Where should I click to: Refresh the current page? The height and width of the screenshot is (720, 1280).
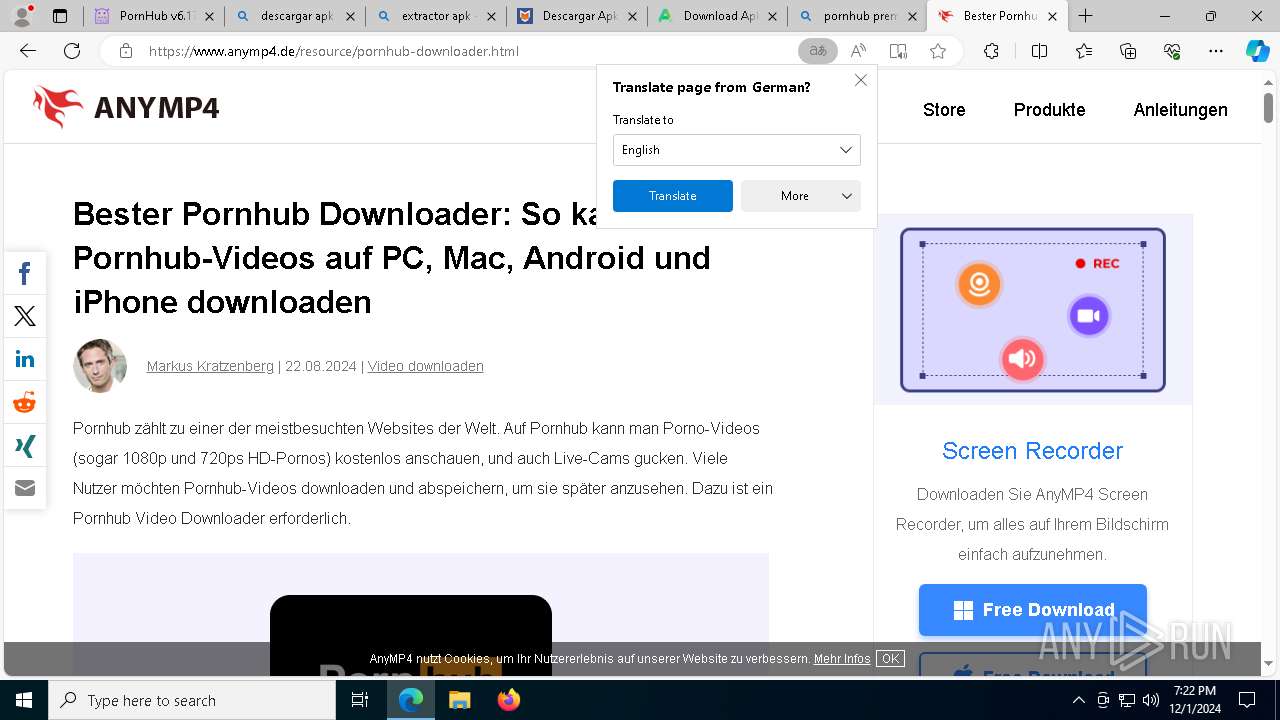pyautogui.click(x=72, y=51)
